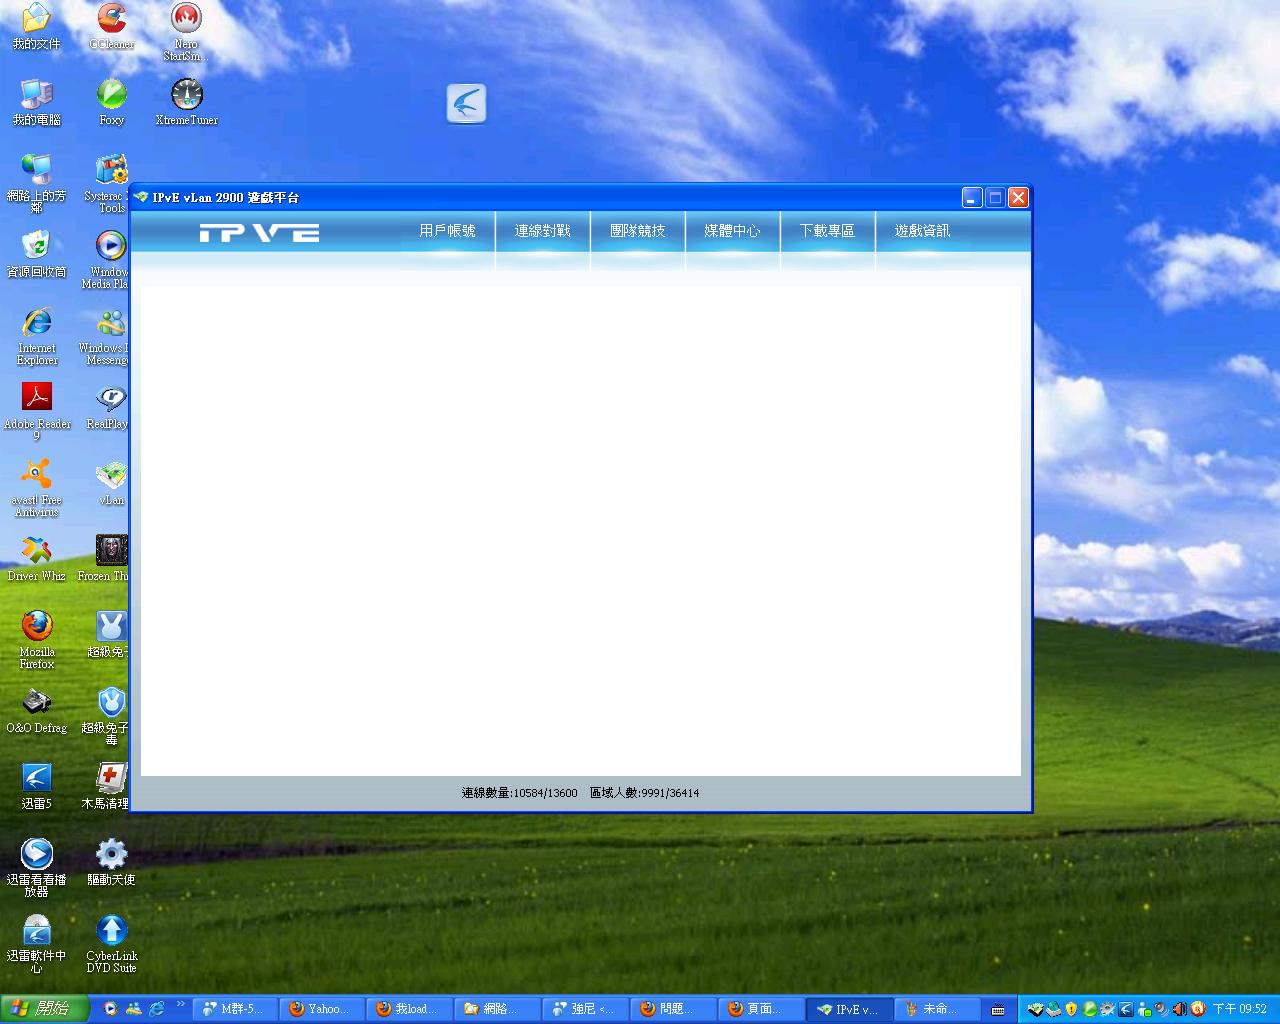
Task: Switch to the 問題 Firefox taskbar button
Action: pyautogui.click(x=673, y=1009)
